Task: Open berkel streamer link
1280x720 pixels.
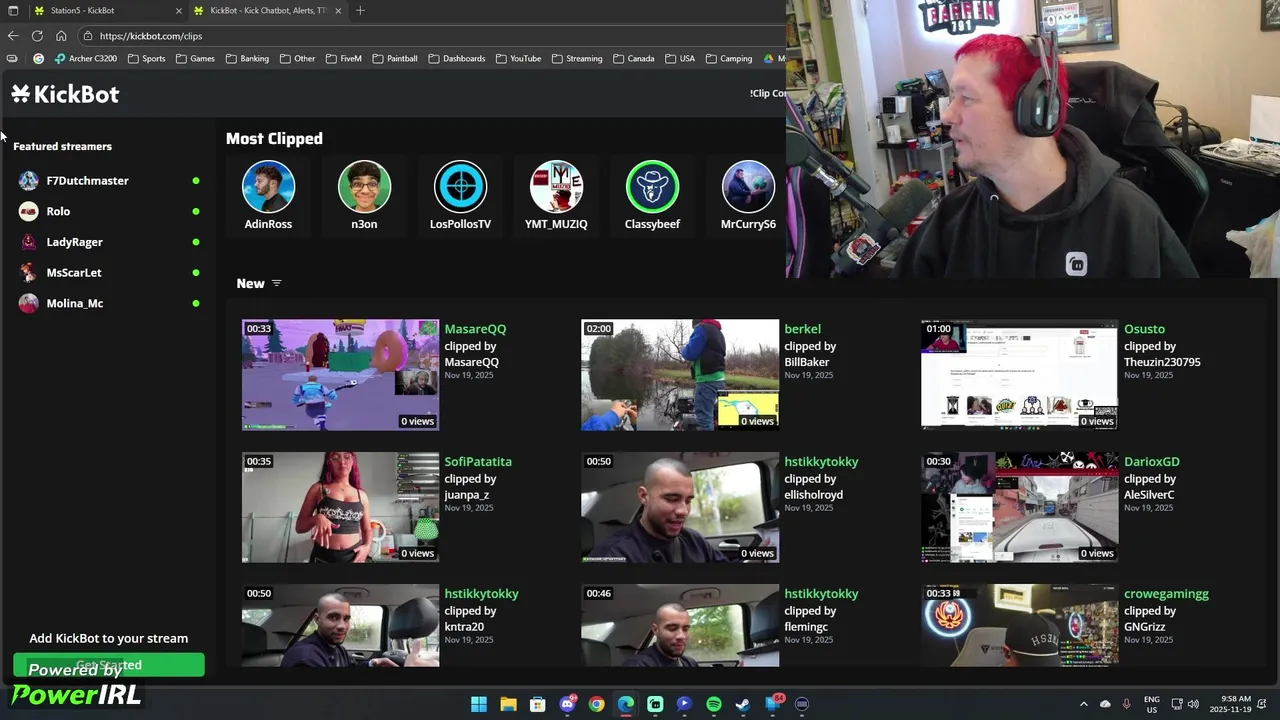Action: tap(802, 329)
